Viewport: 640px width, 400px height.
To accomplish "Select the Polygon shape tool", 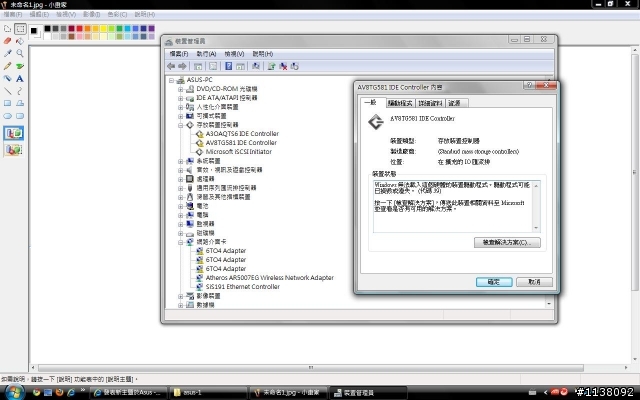I will 20,103.
